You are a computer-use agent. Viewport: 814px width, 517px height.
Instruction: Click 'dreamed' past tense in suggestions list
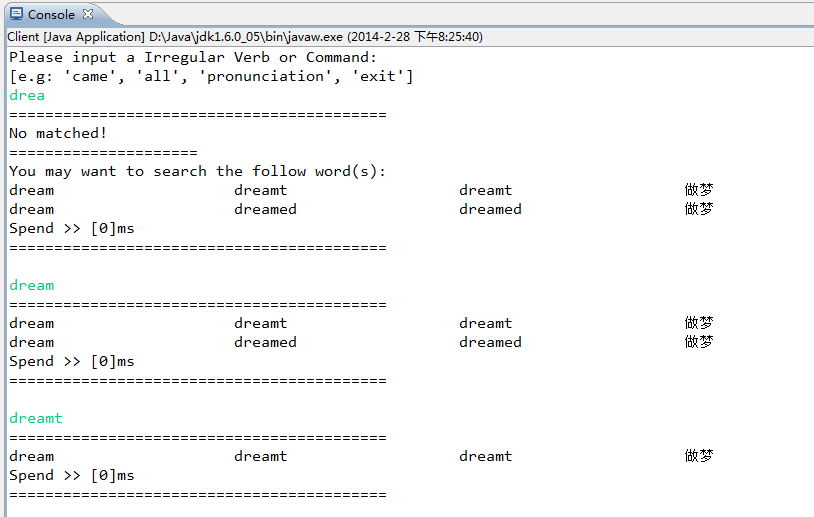pyautogui.click(x=265, y=209)
